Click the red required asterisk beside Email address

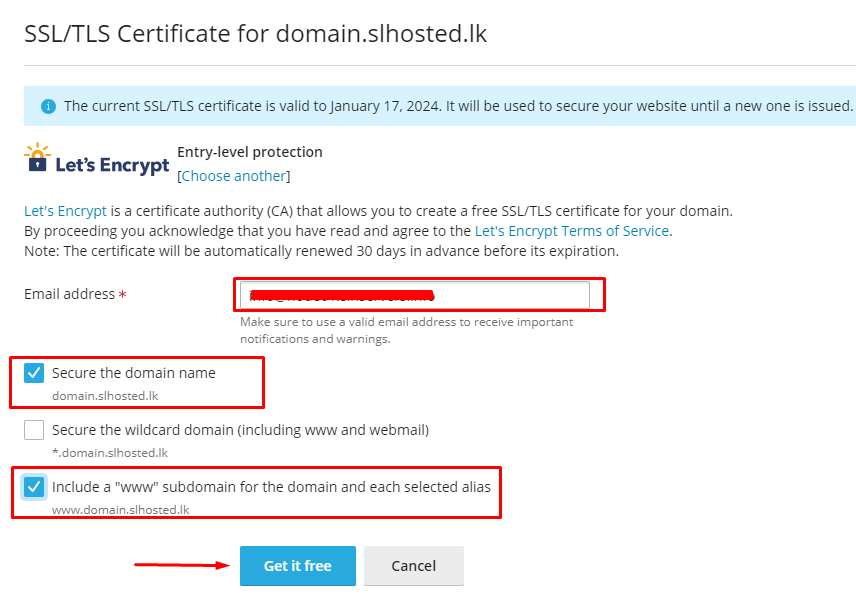[123, 295]
